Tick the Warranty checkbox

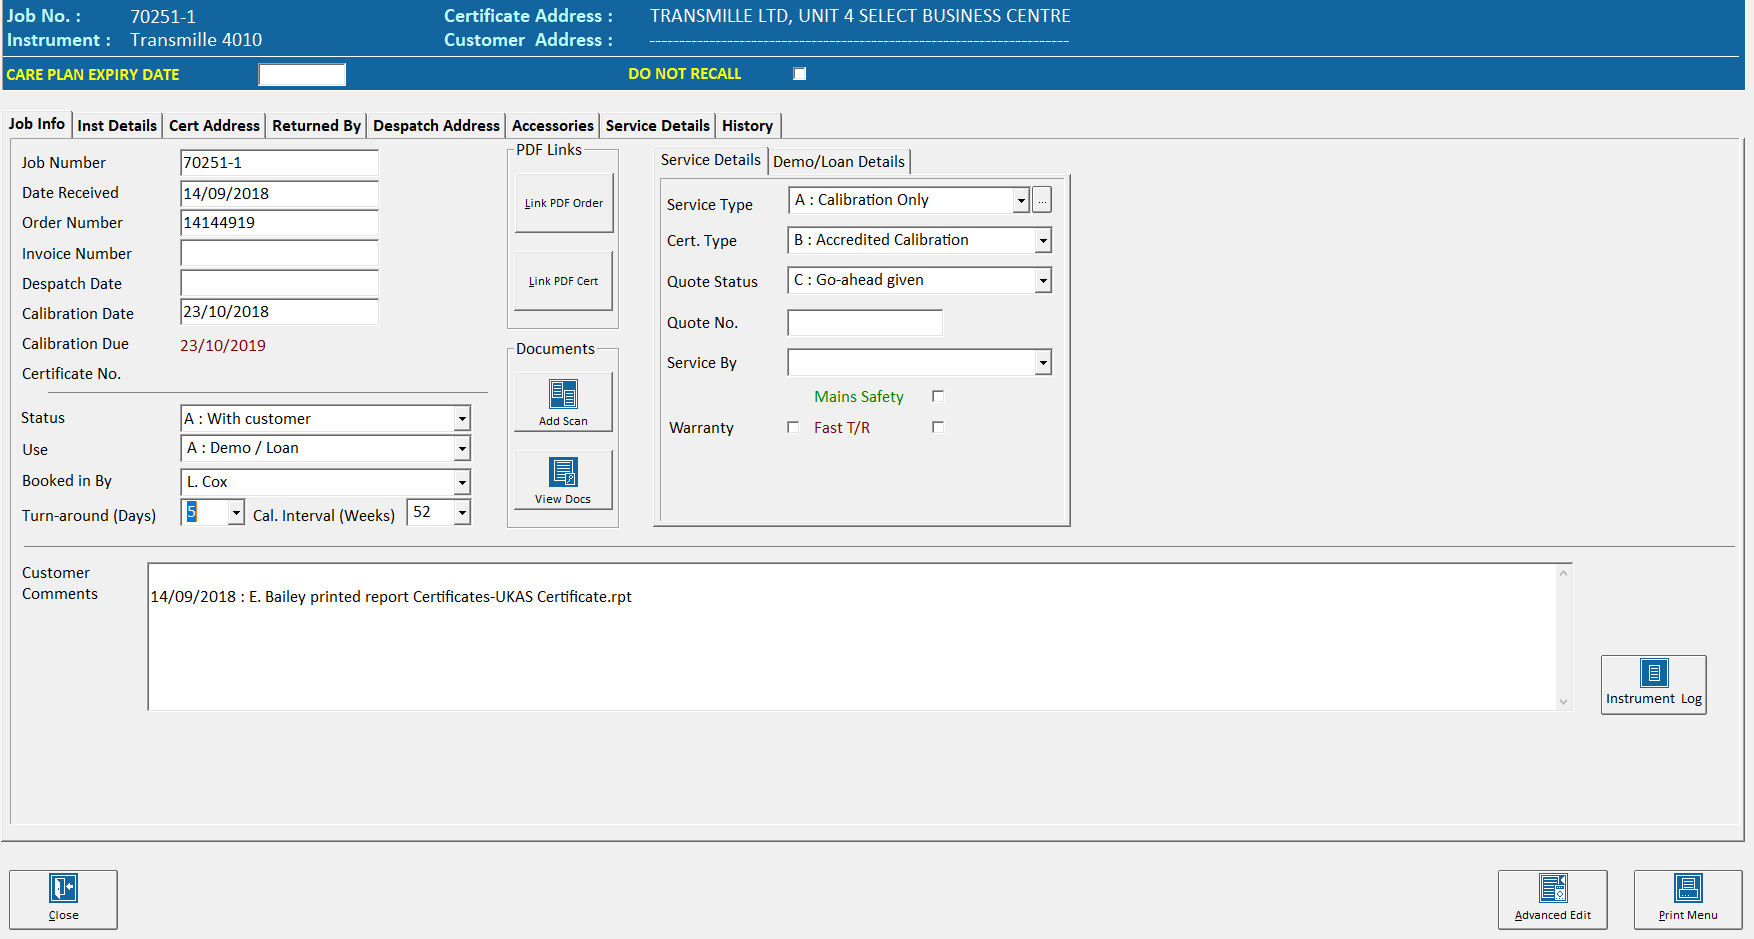793,427
